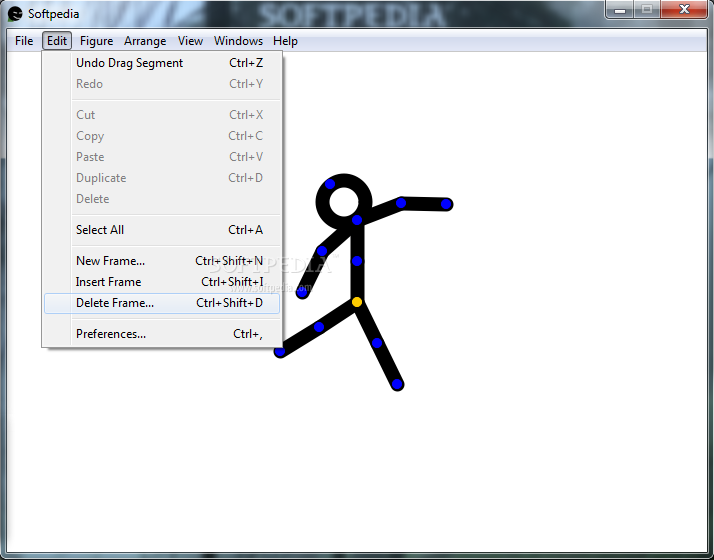The image size is (714, 560).
Task: Select the blue neck joint handle
Action: pyautogui.click(x=357, y=220)
